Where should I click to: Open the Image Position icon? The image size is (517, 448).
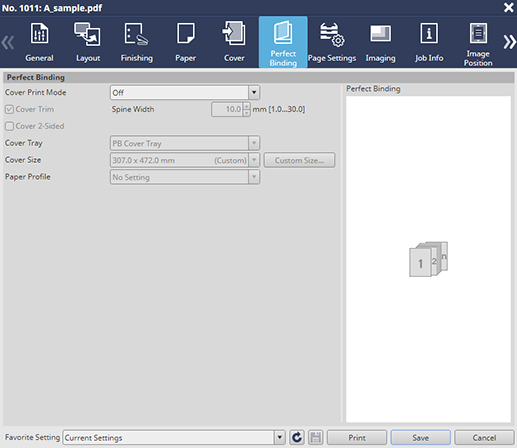pos(478,33)
